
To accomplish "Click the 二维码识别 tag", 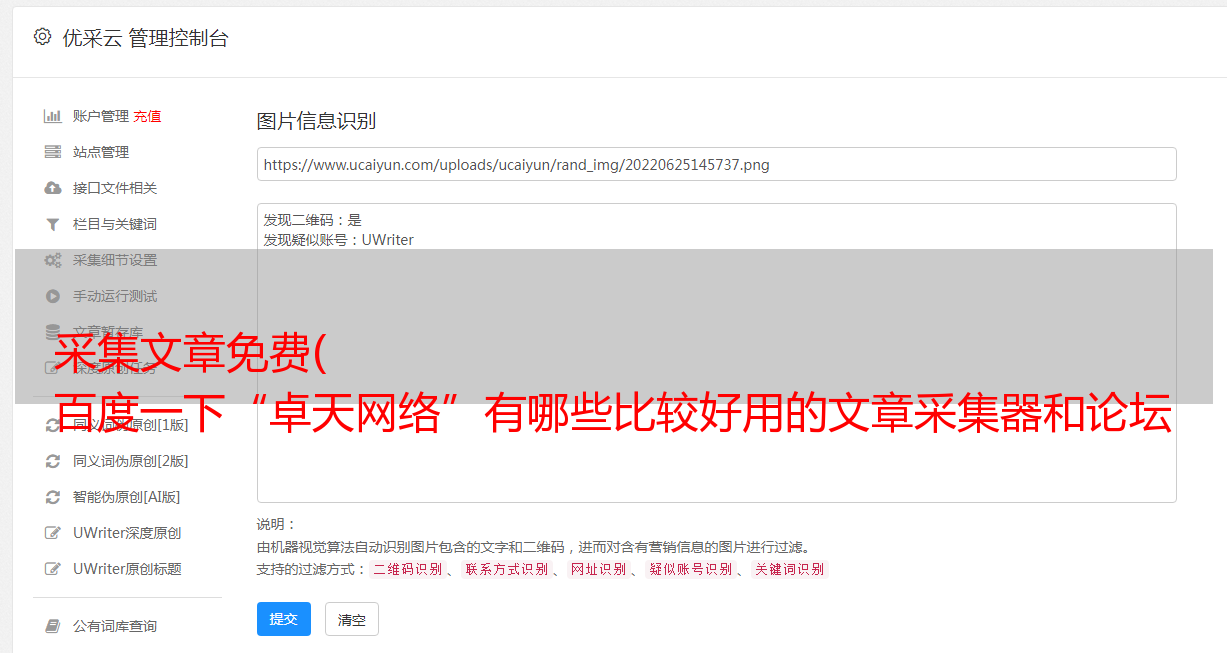I will pos(408,569).
